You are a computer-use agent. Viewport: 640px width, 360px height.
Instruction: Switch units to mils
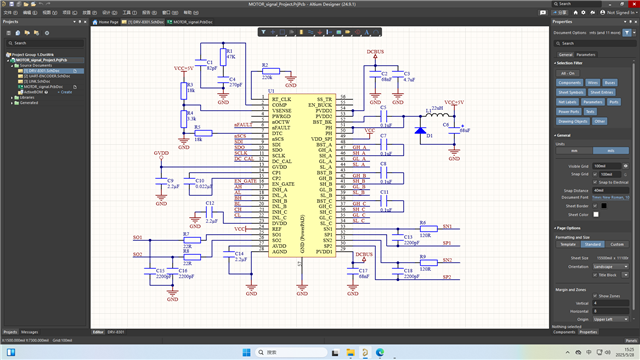(611, 151)
